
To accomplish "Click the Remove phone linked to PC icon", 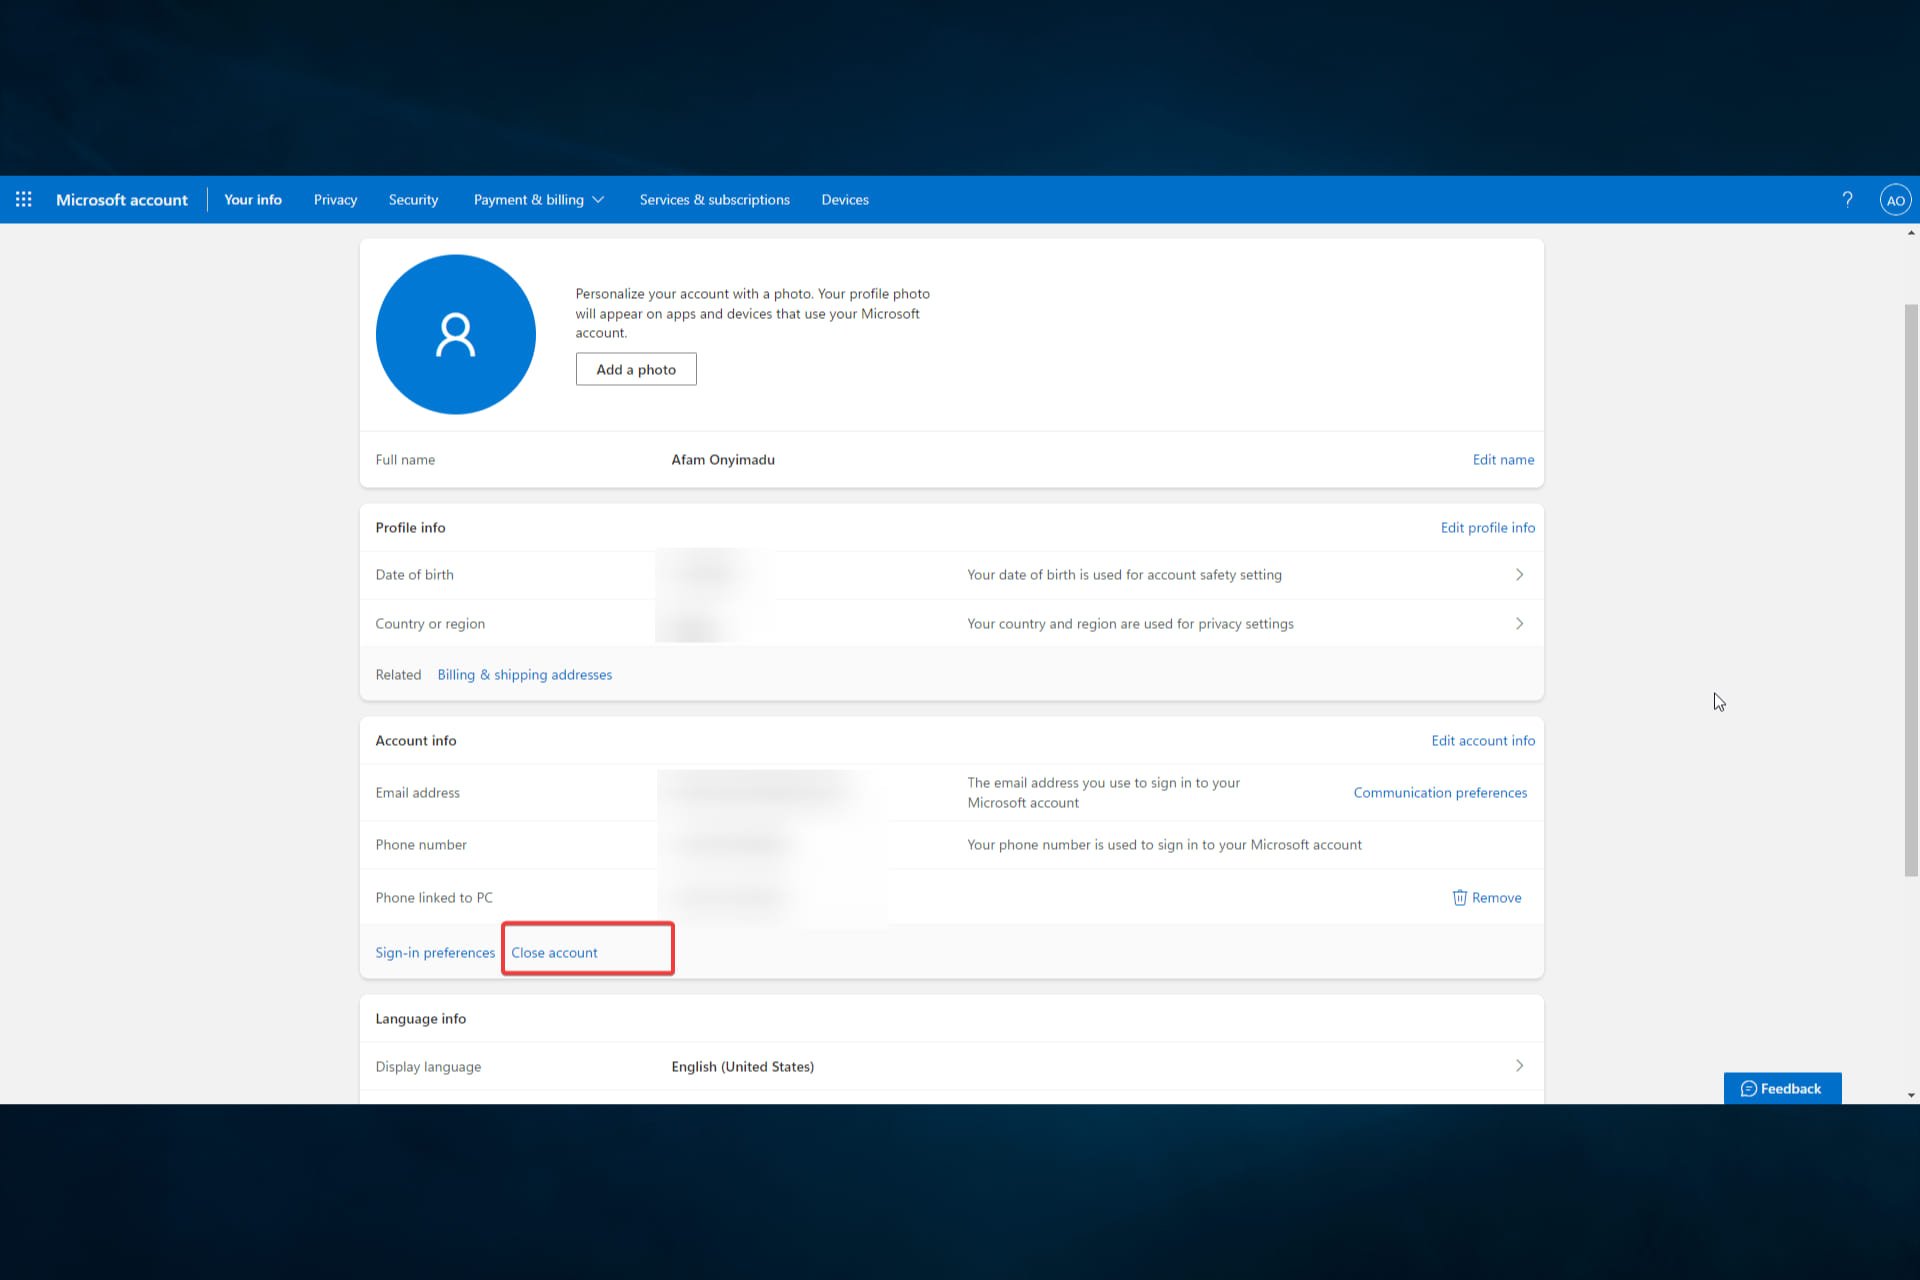I will pyautogui.click(x=1459, y=896).
